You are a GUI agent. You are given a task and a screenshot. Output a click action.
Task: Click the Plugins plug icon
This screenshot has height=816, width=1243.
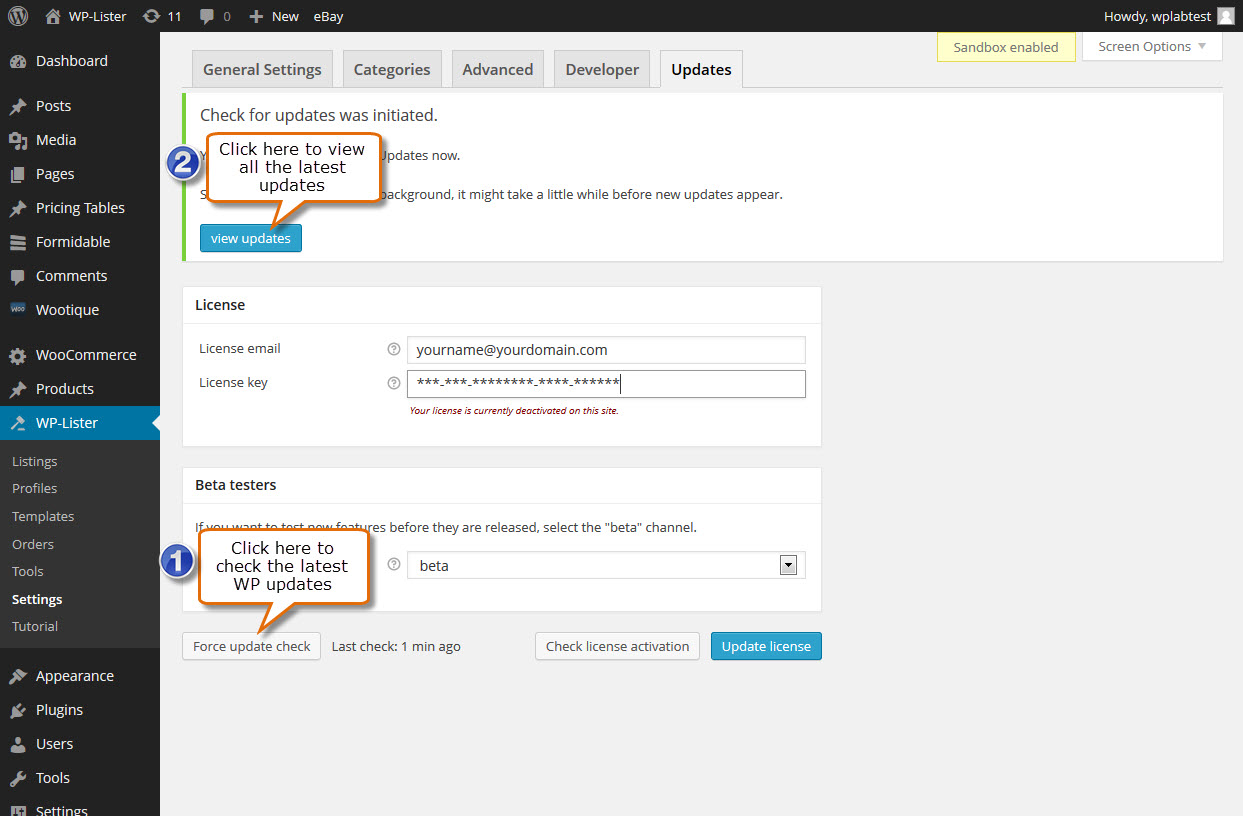(x=18, y=710)
